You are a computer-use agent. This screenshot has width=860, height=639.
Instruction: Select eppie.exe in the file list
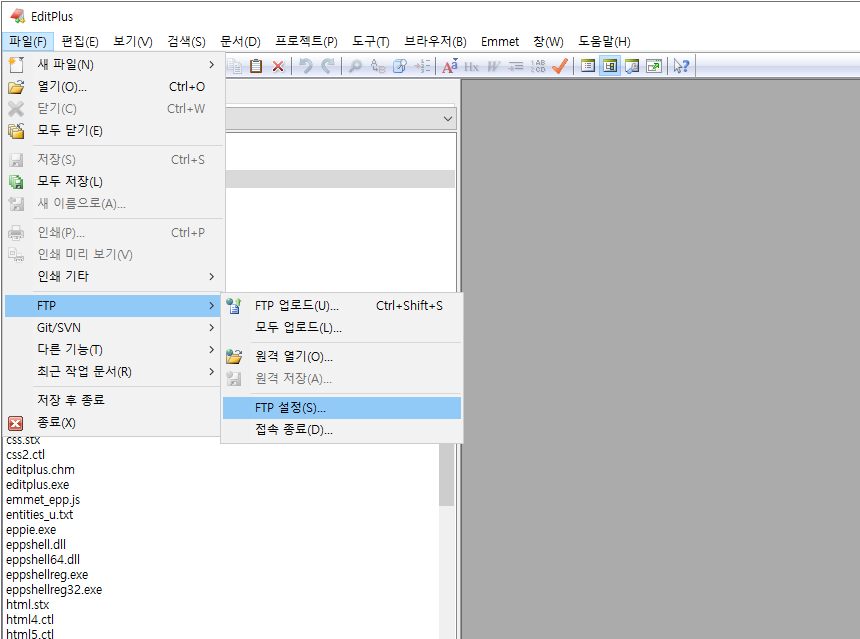tap(31, 530)
